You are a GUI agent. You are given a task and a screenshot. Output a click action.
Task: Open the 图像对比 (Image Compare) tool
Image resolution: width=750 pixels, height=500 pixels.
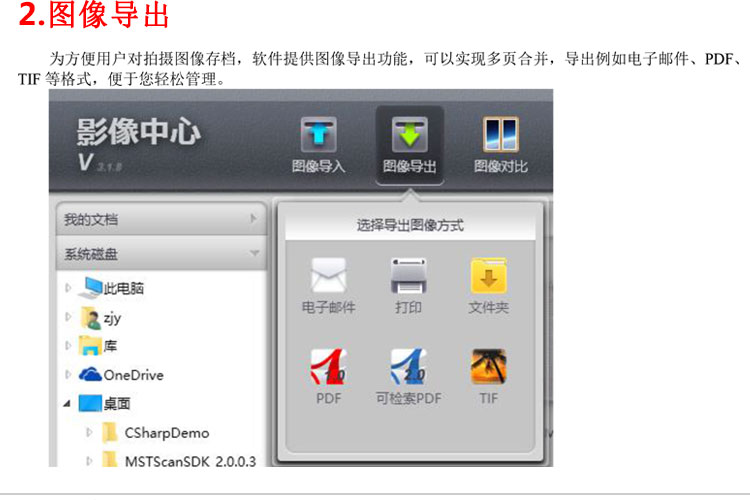click(x=500, y=137)
